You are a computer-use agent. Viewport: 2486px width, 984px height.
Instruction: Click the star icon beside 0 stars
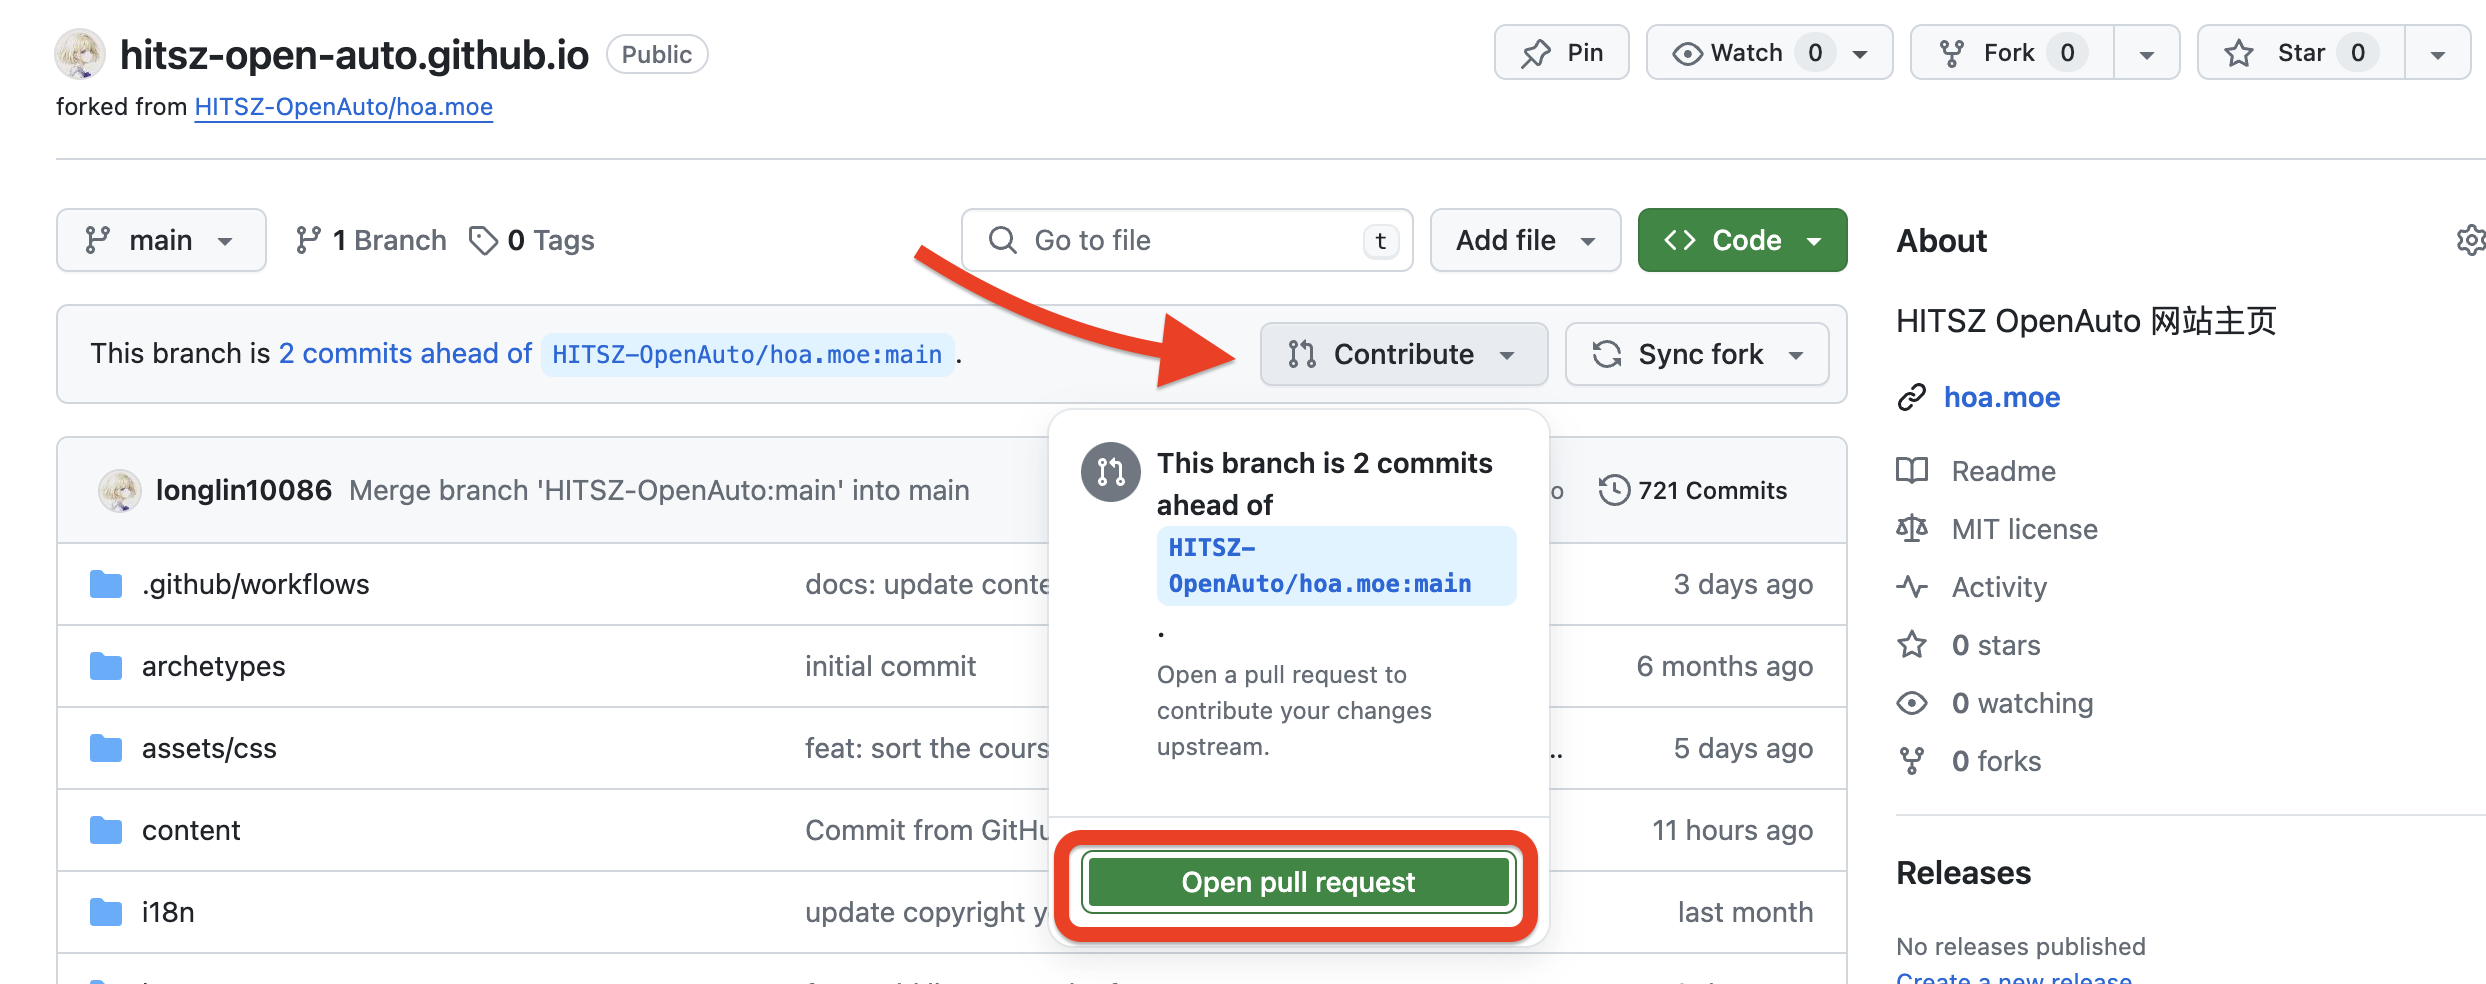tap(1912, 644)
